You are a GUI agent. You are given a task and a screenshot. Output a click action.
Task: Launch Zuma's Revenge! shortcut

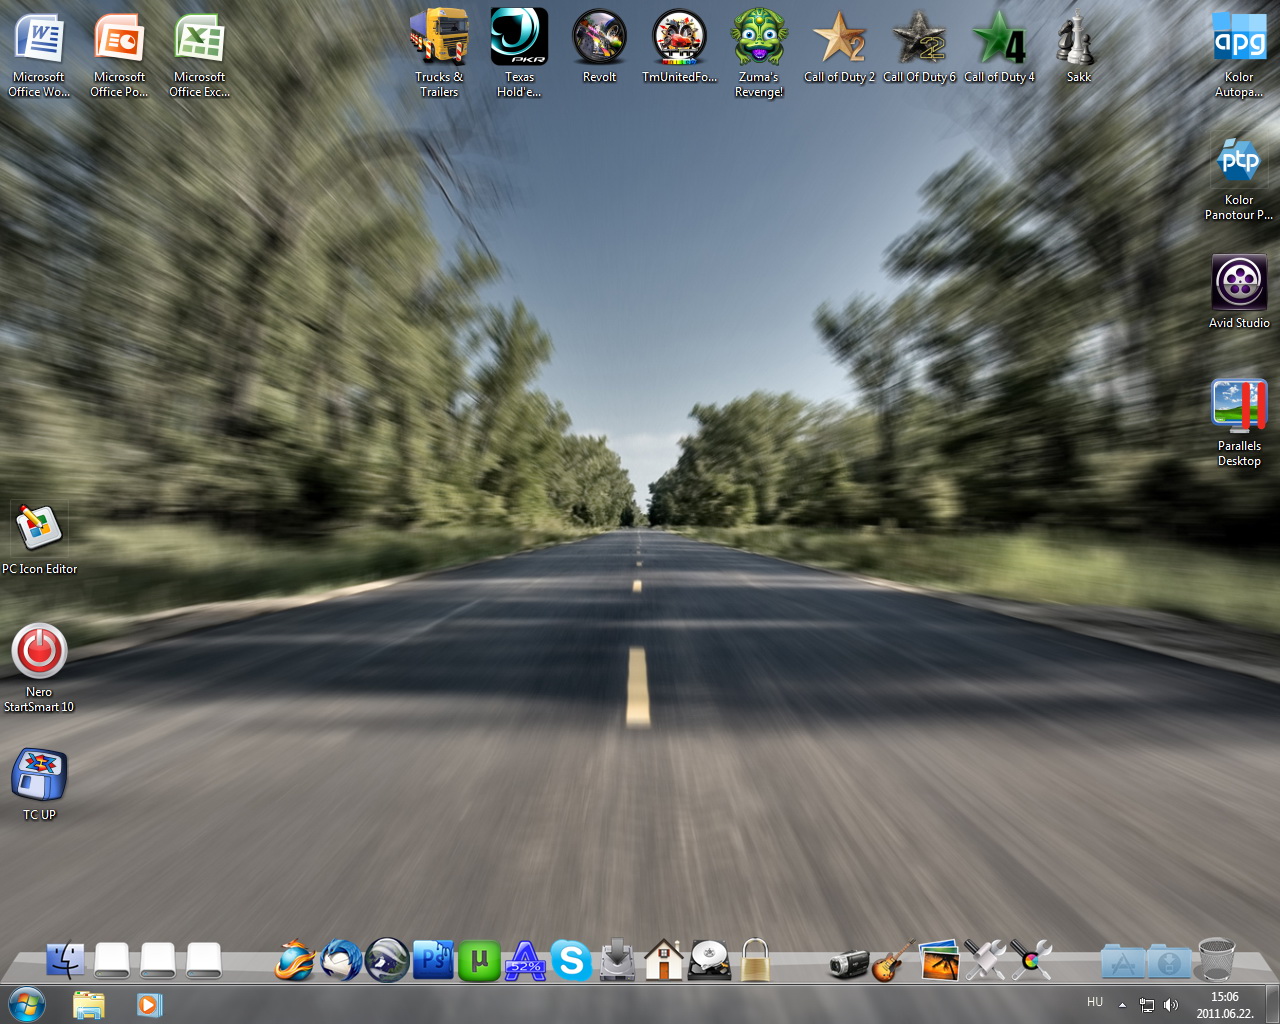[759, 55]
